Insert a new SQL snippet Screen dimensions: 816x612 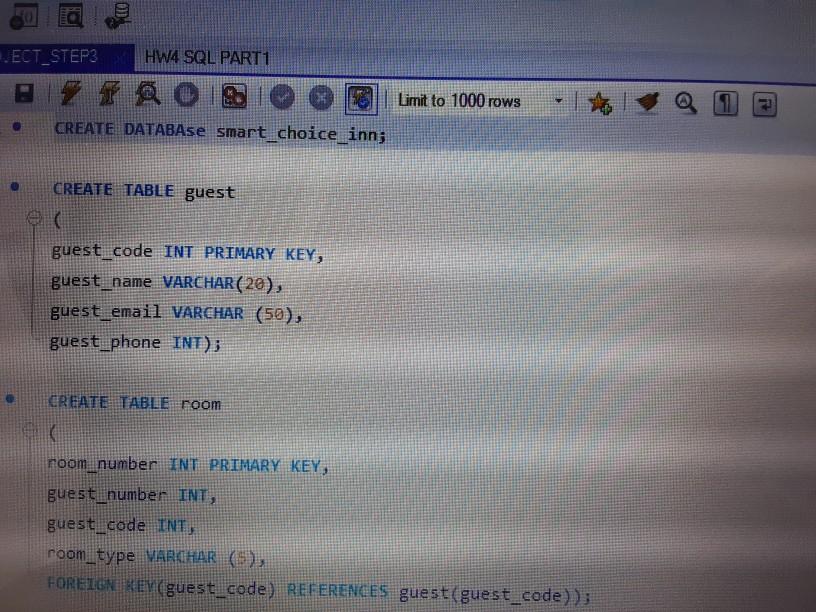click(x=600, y=100)
